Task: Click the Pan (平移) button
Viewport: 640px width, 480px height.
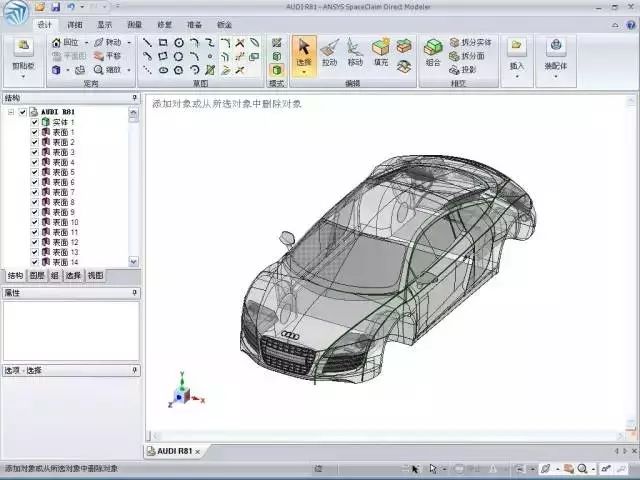Action: click(107, 56)
